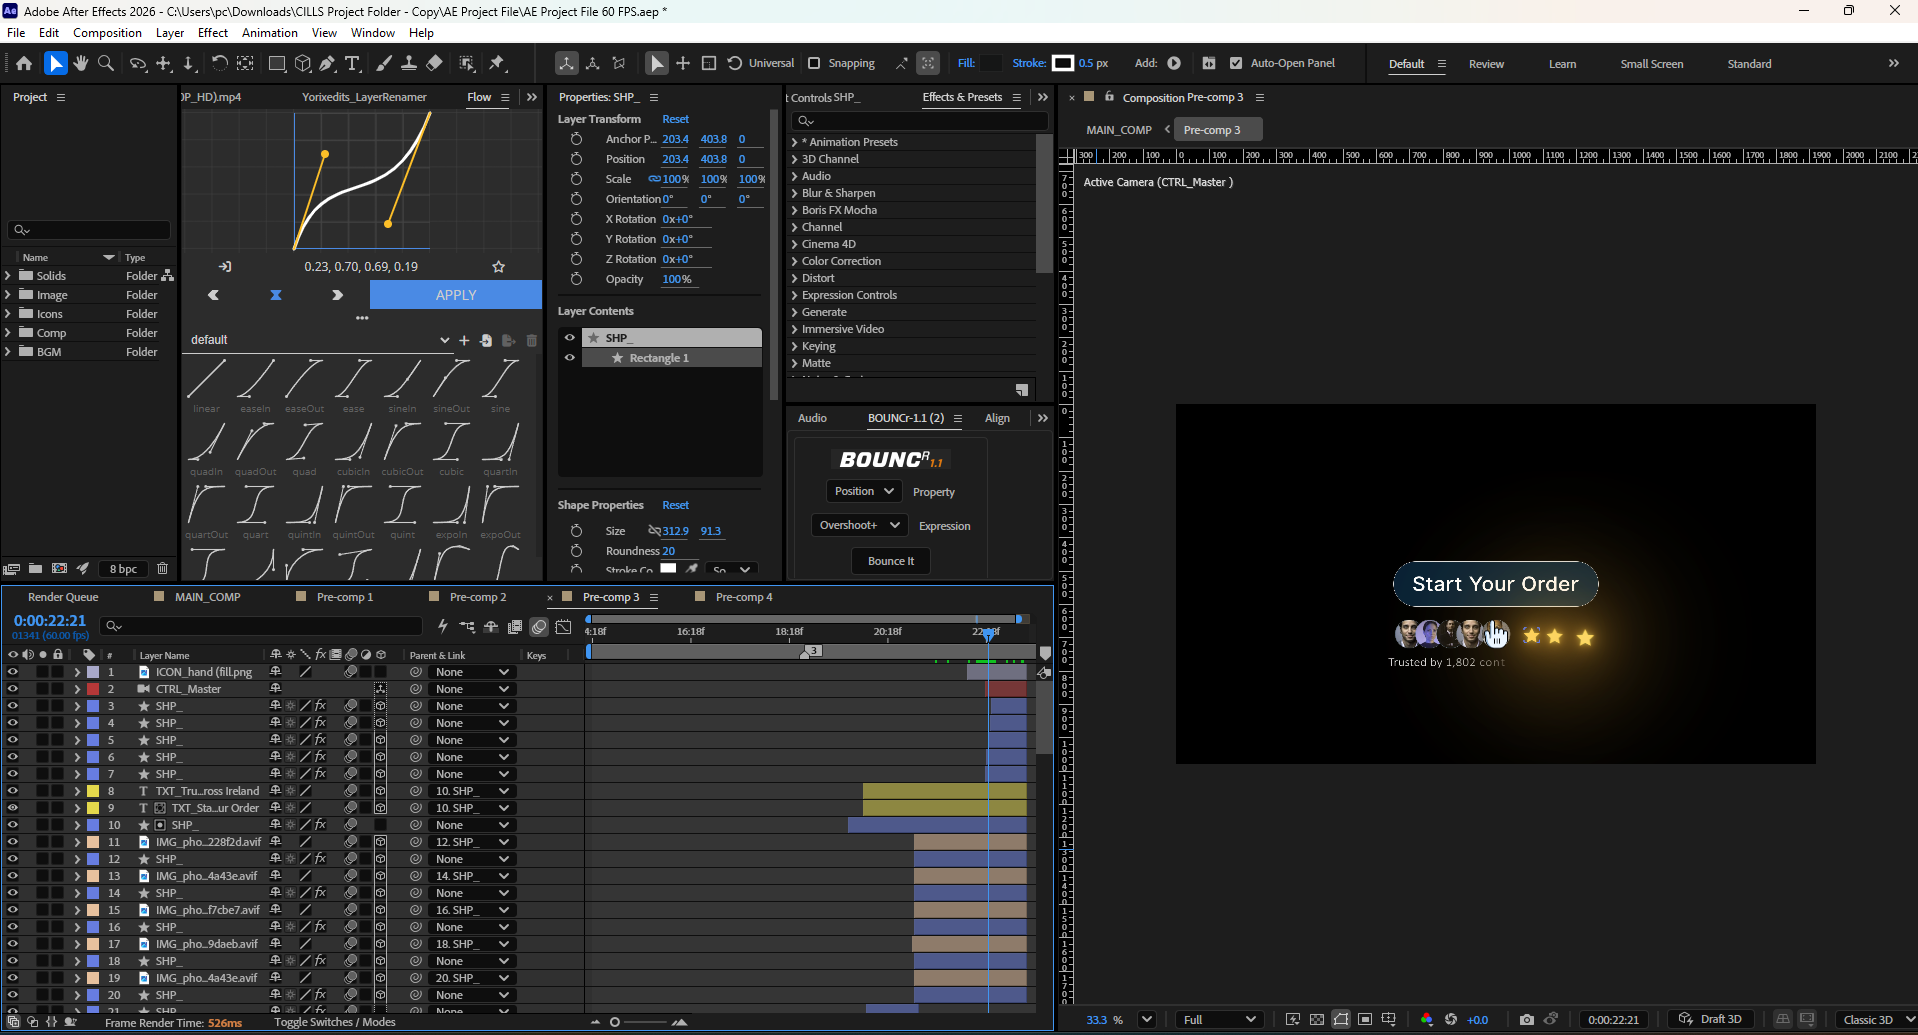Screen dimensions: 1918x1035
Task: Open the Overshoot+ dropdown in BOUNCr
Action: click(859, 525)
